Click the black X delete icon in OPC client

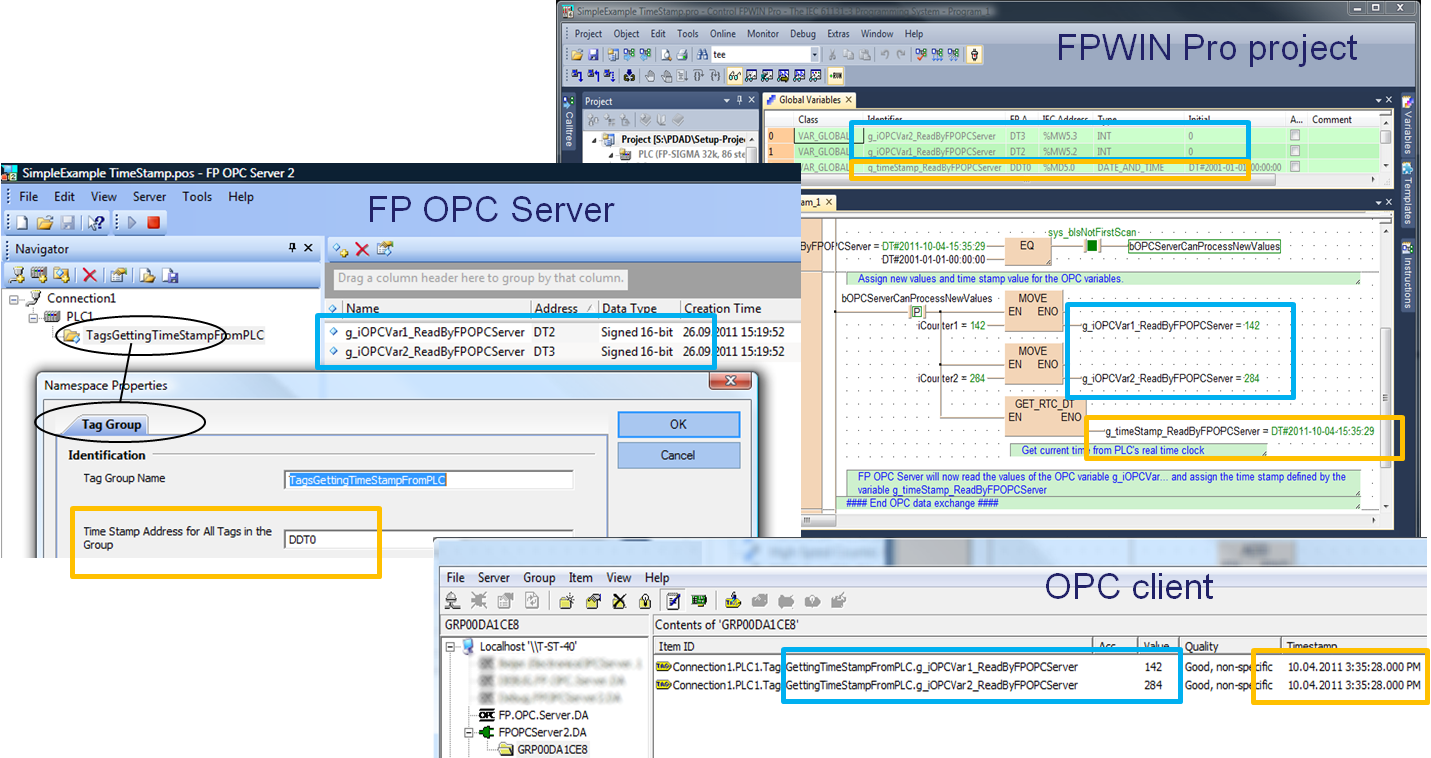click(619, 601)
